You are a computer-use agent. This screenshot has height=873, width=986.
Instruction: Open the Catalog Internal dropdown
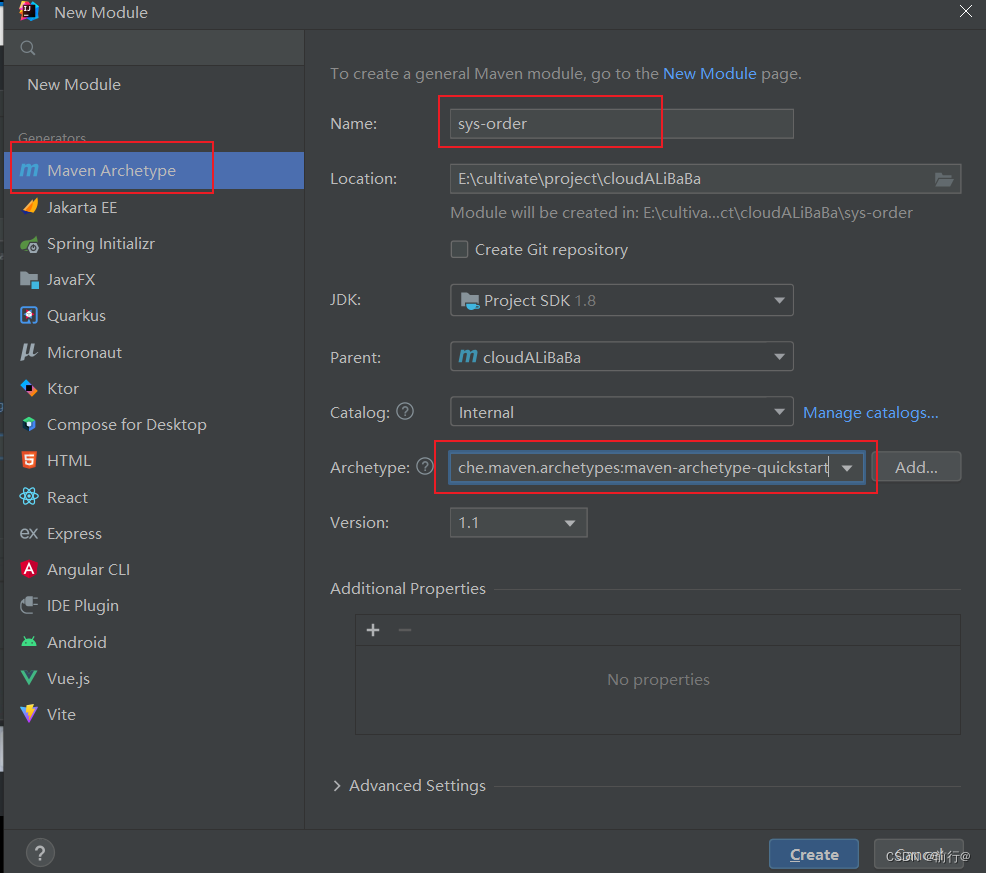(621, 412)
